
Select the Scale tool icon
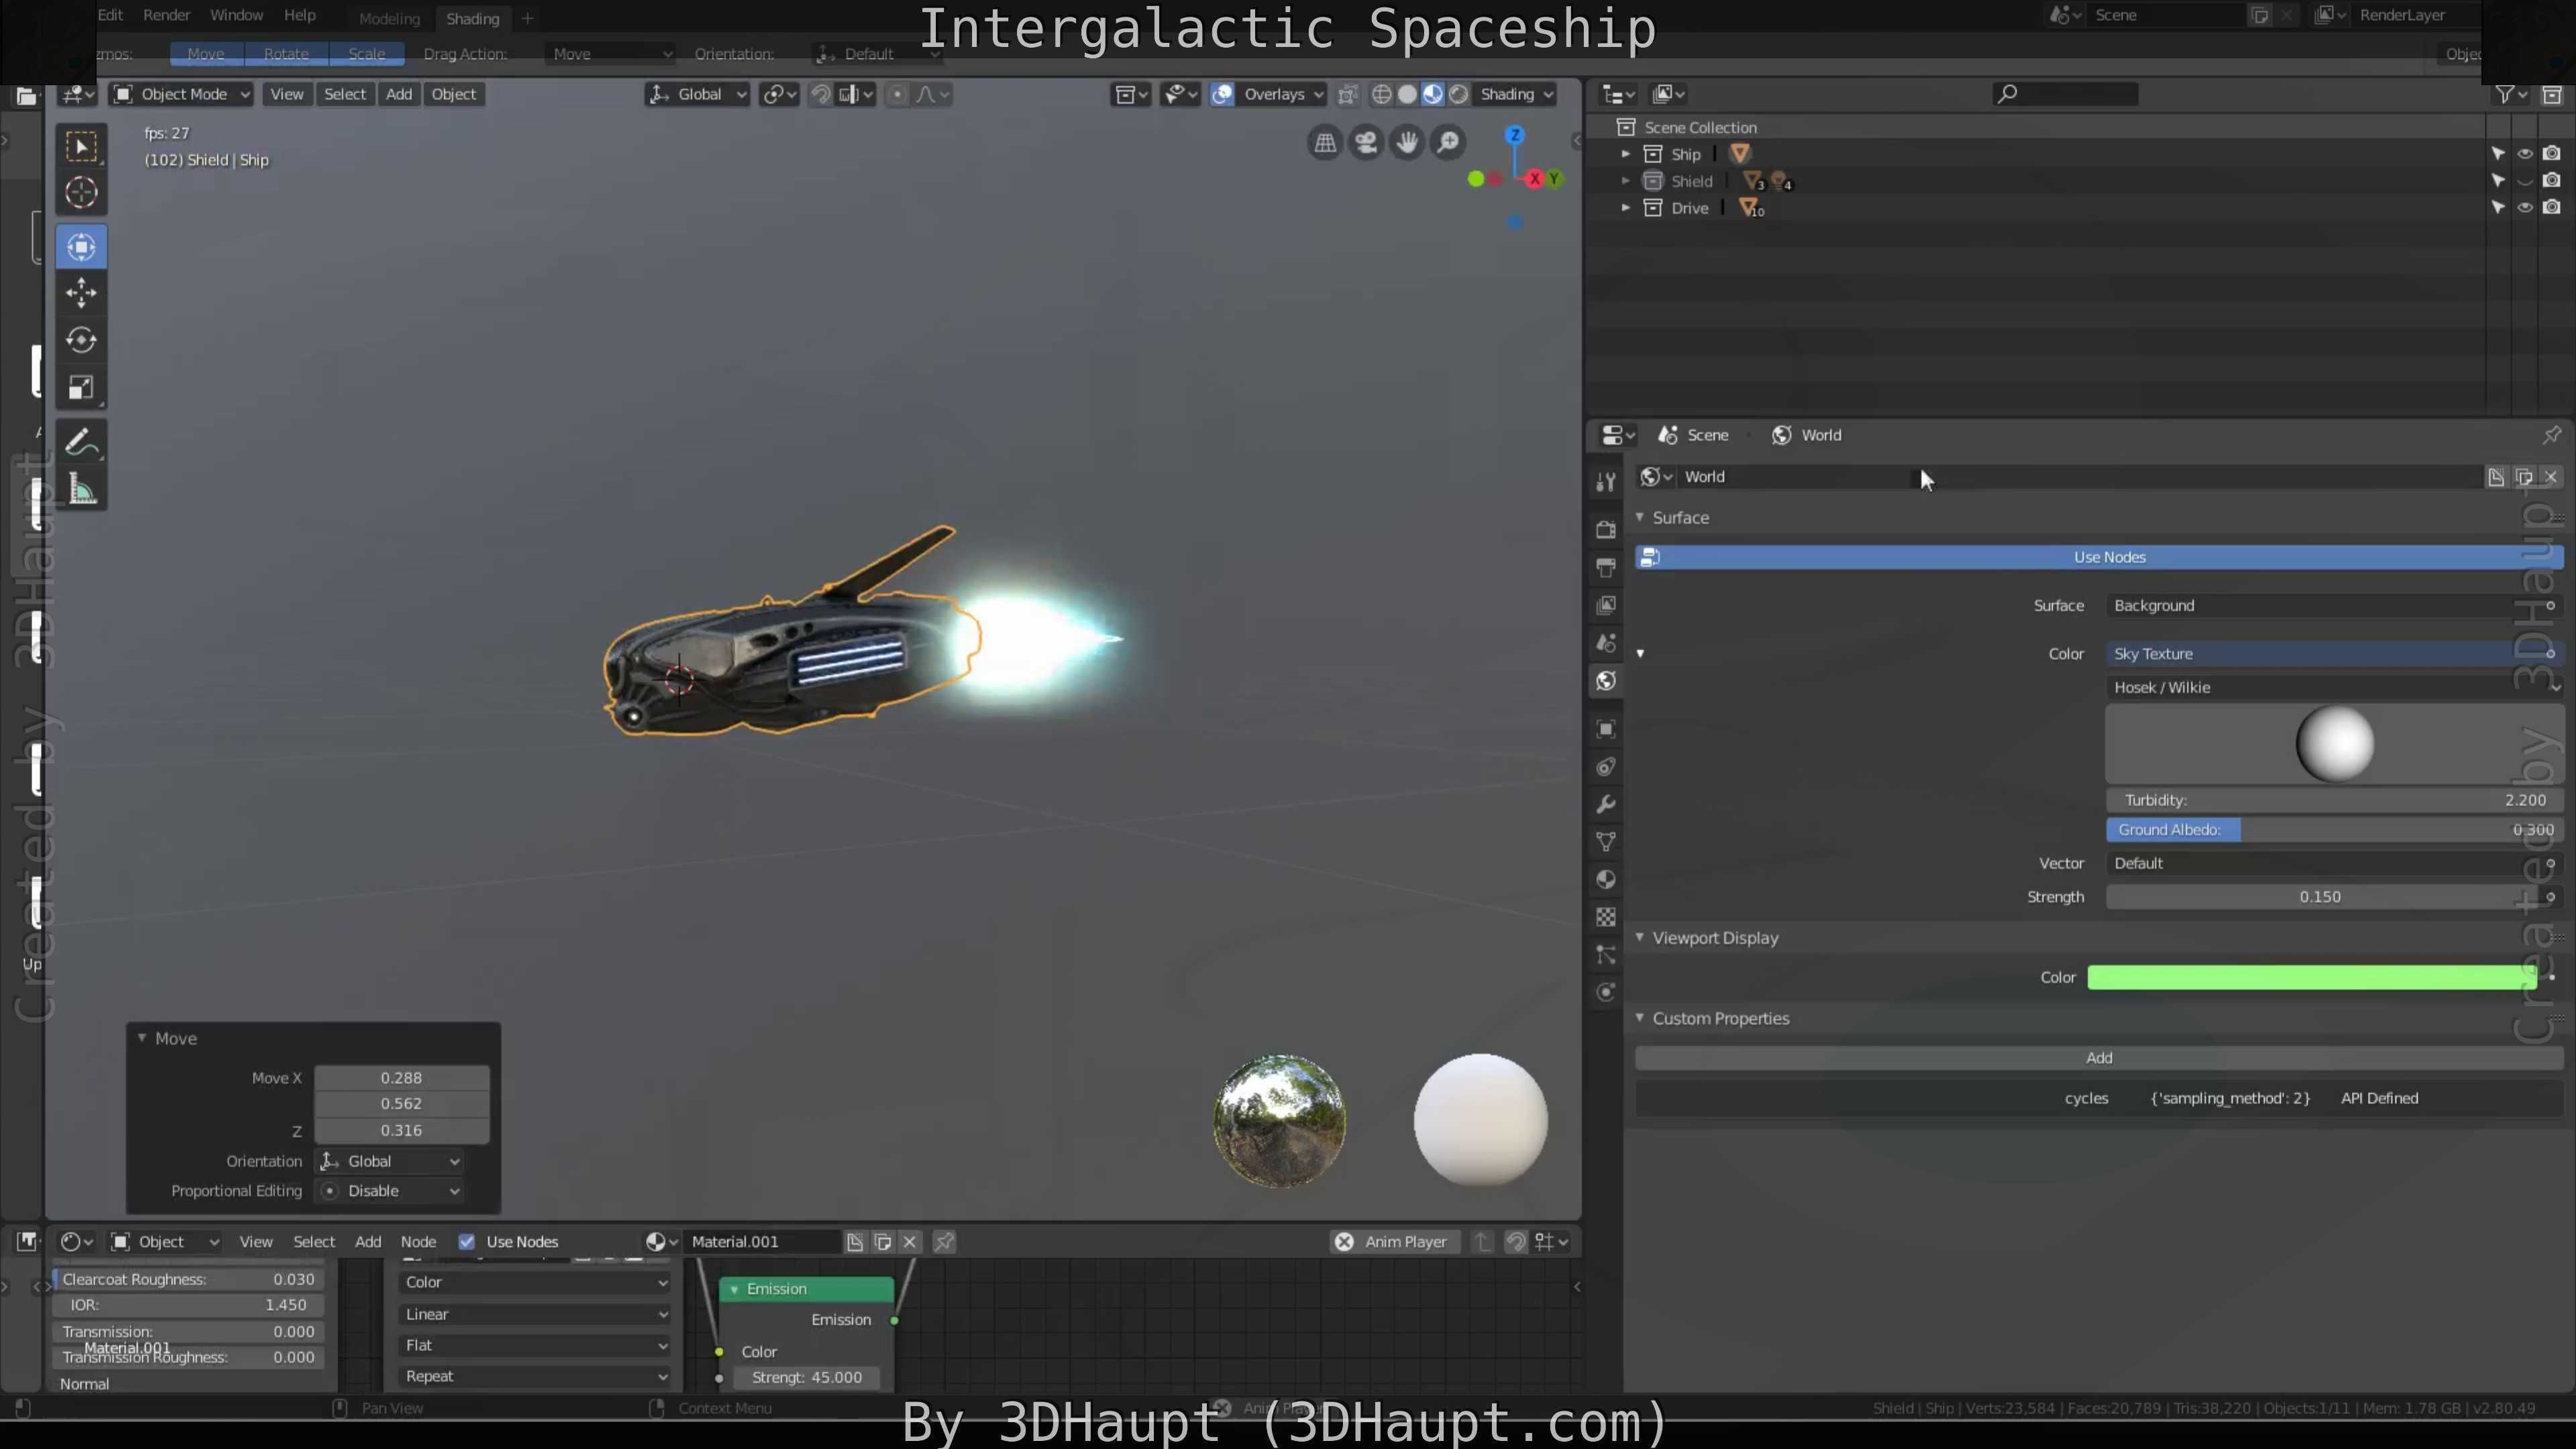pyautogui.click(x=81, y=387)
